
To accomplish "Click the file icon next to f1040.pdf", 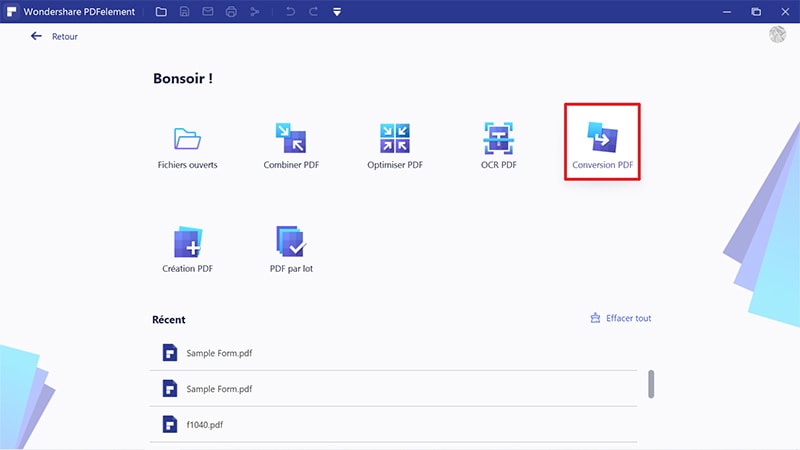I will pyautogui.click(x=170, y=424).
